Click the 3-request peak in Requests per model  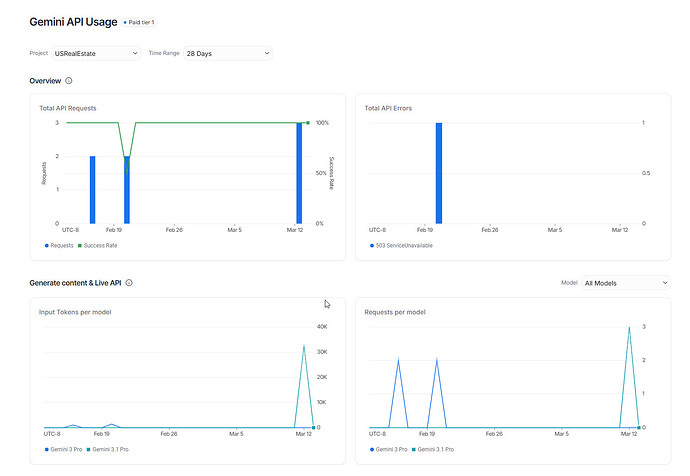click(629, 328)
